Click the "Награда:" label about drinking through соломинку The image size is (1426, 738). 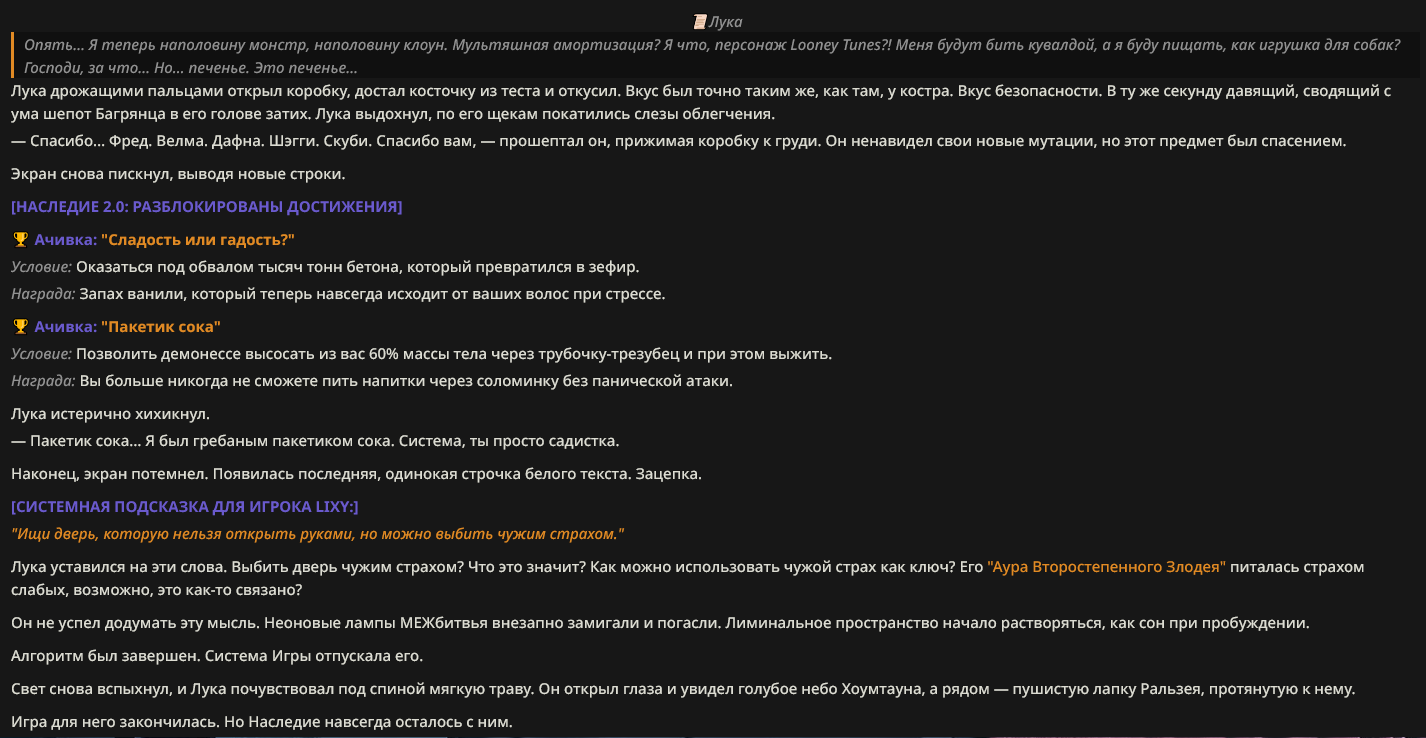point(43,381)
